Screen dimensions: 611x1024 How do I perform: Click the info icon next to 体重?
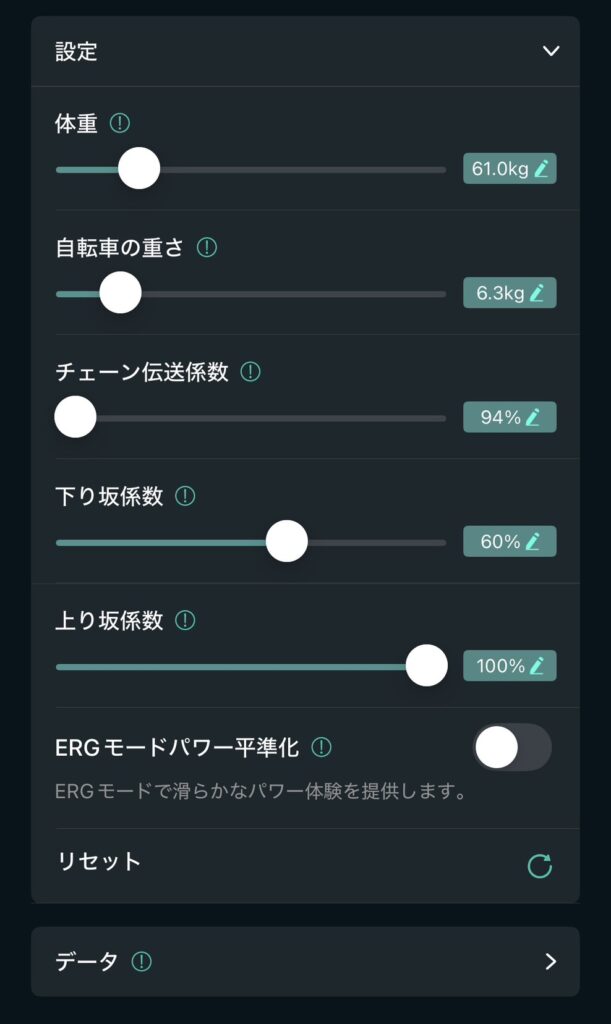120,123
